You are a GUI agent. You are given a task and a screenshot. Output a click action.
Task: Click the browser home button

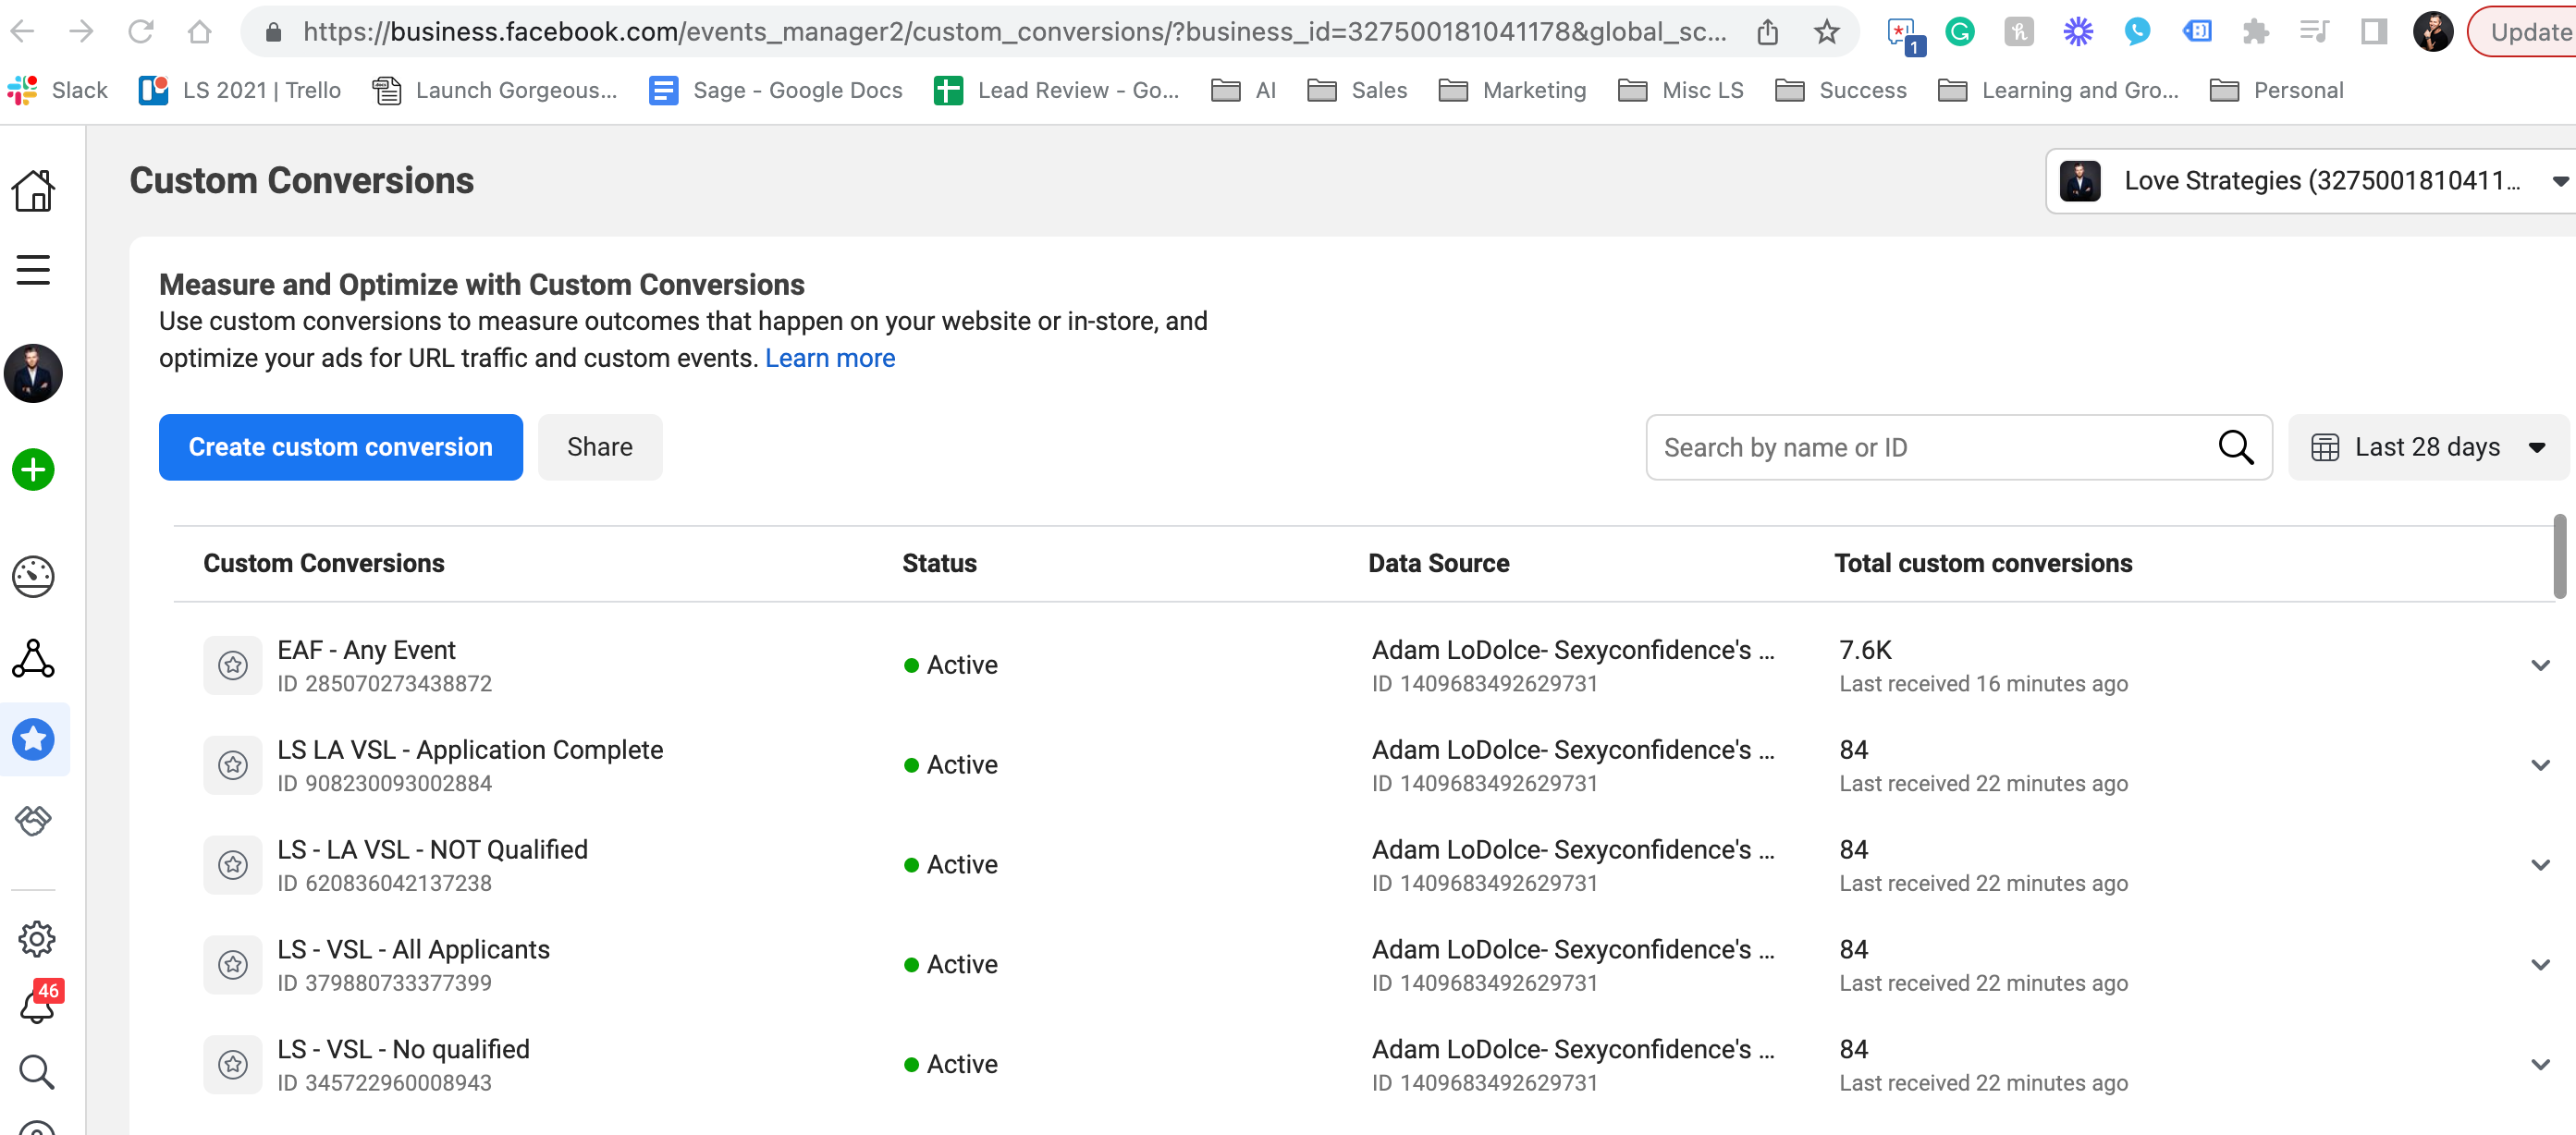(x=200, y=31)
